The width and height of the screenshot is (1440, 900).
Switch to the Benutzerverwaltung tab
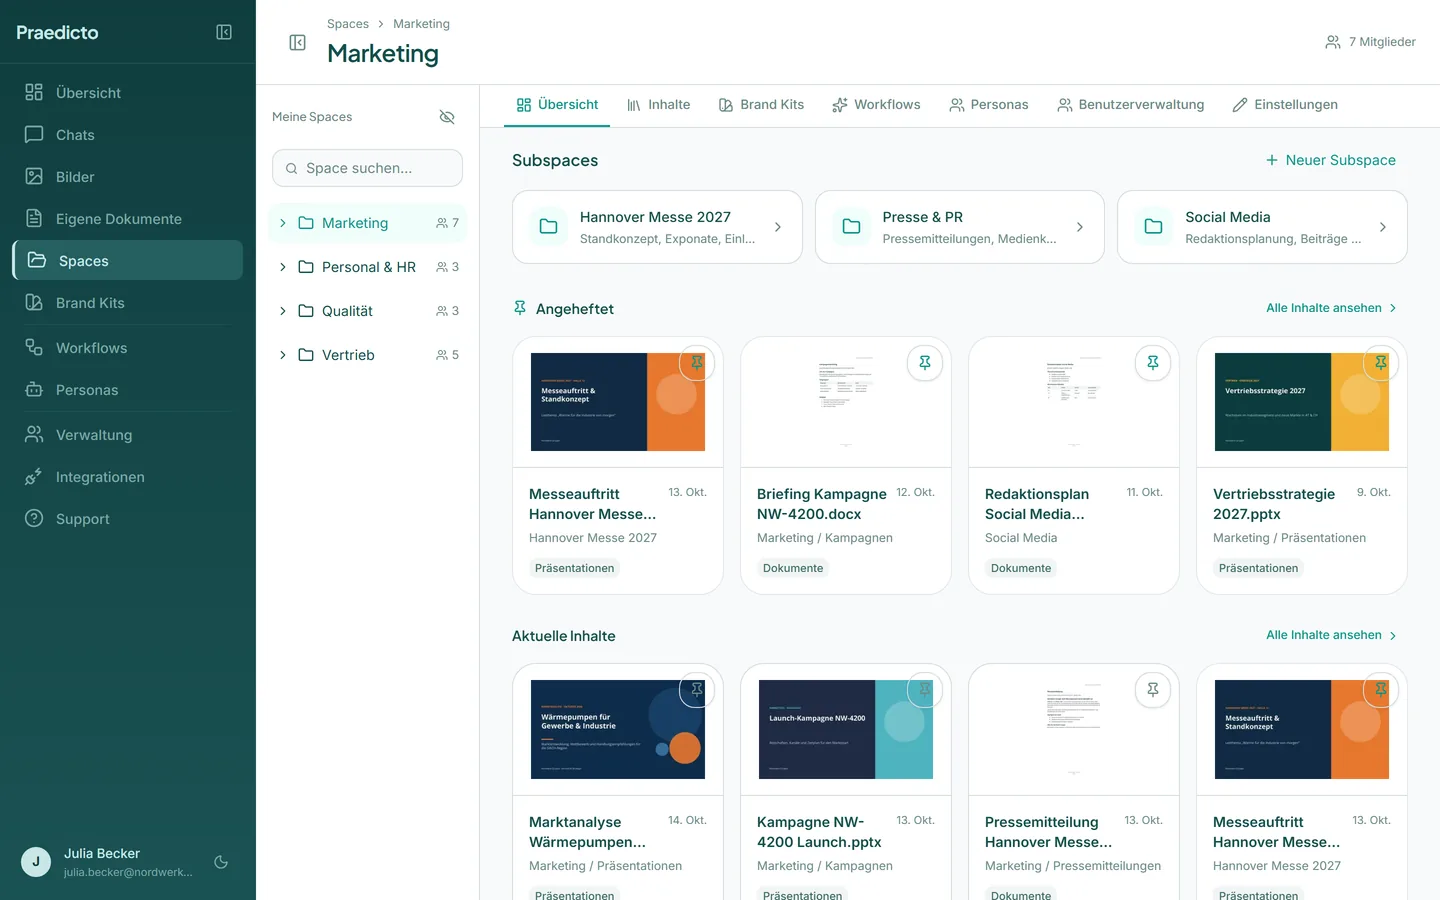click(1131, 105)
